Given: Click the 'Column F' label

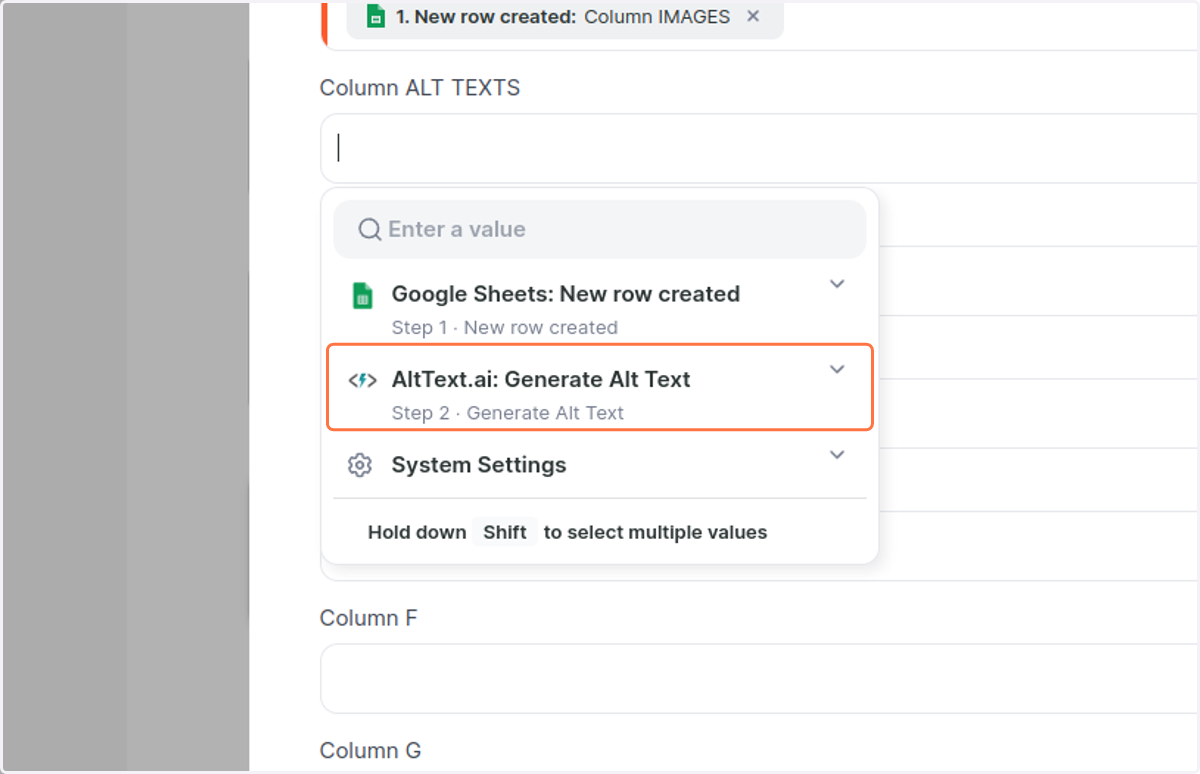Looking at the screenshot, I should (369, 618).
